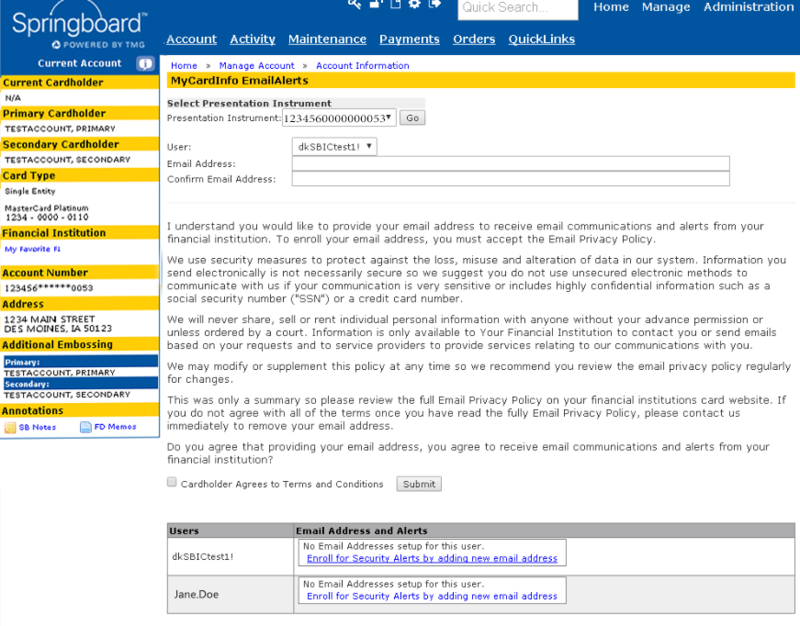Click the Current Account info icon

click(145, 63)
